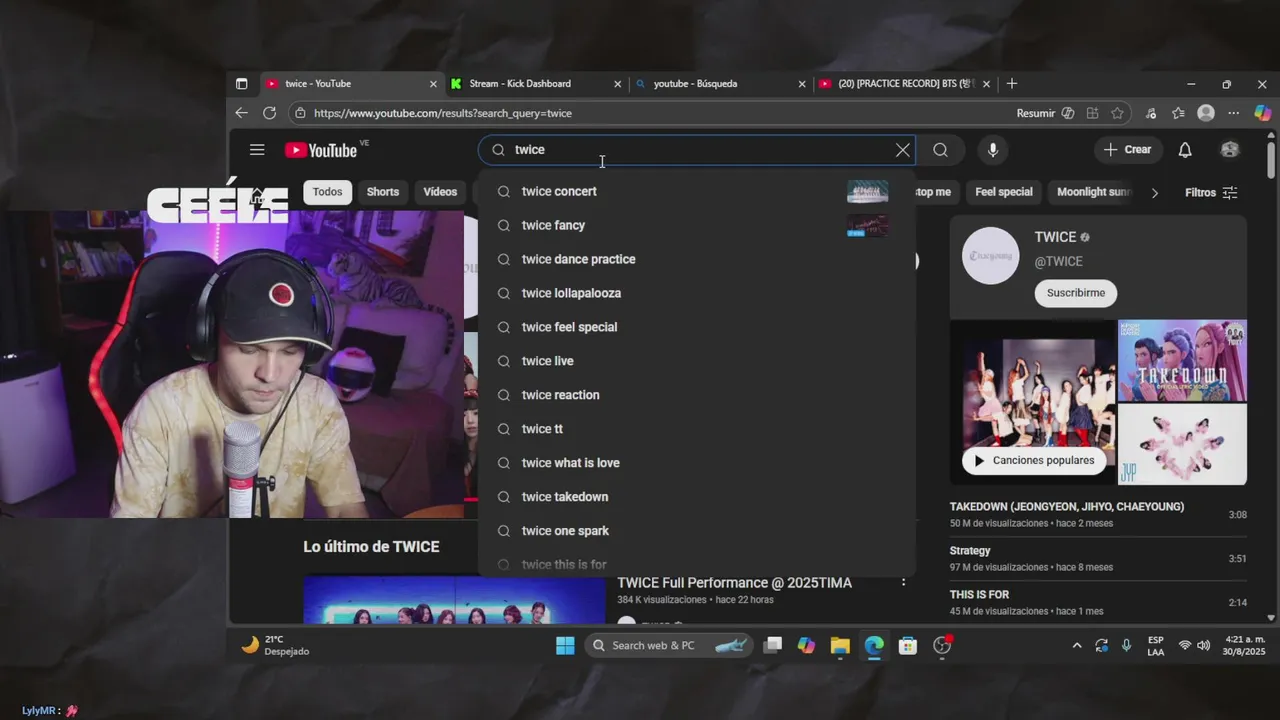This screenshot has height=720, width=1280.
Task: Open the Strategy song row
Action: [x=1098, y=558]
